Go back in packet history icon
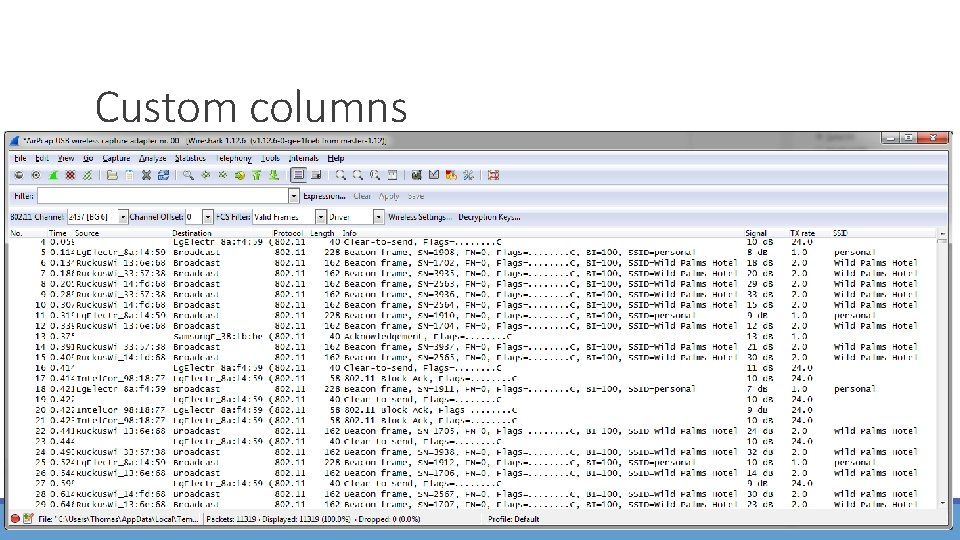Image resolution: width=960 pixels, height=540 pixels. point(206,175)
